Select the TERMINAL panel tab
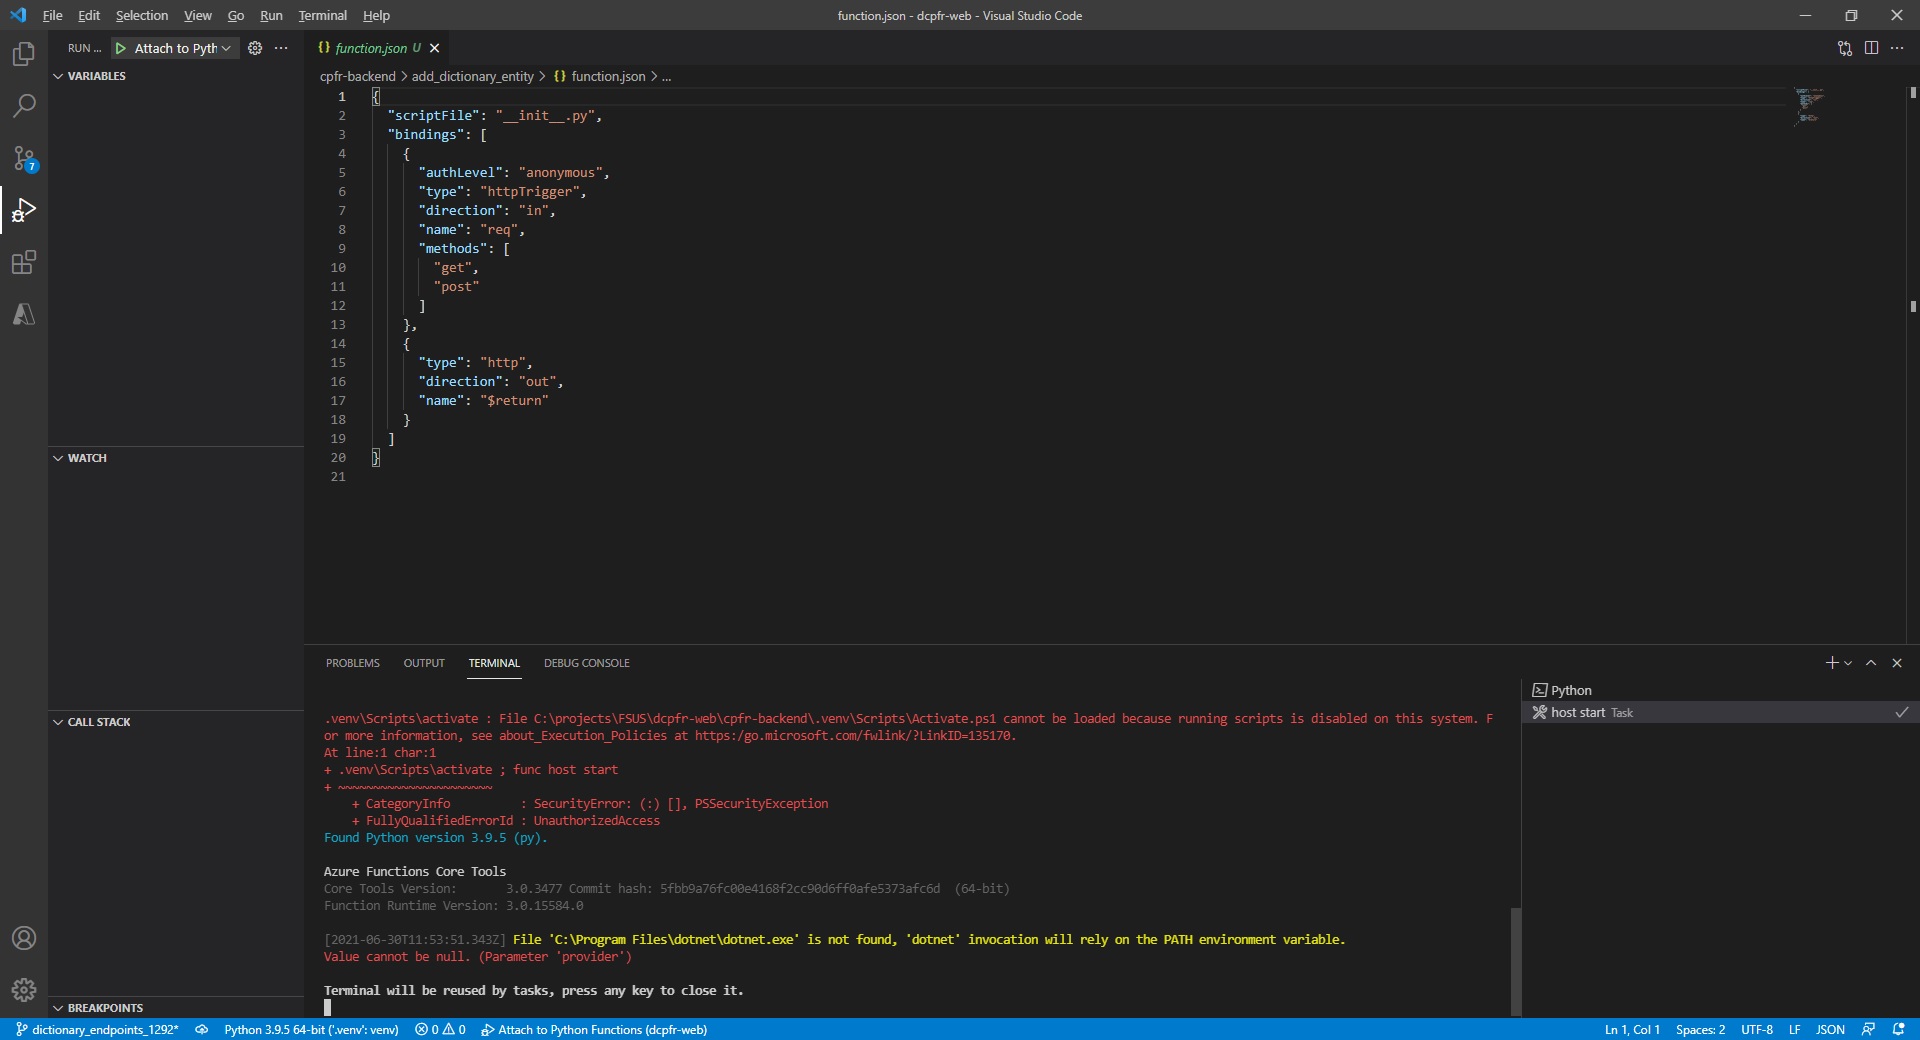Screen dimensions: 1920x1040 point(494,663)
